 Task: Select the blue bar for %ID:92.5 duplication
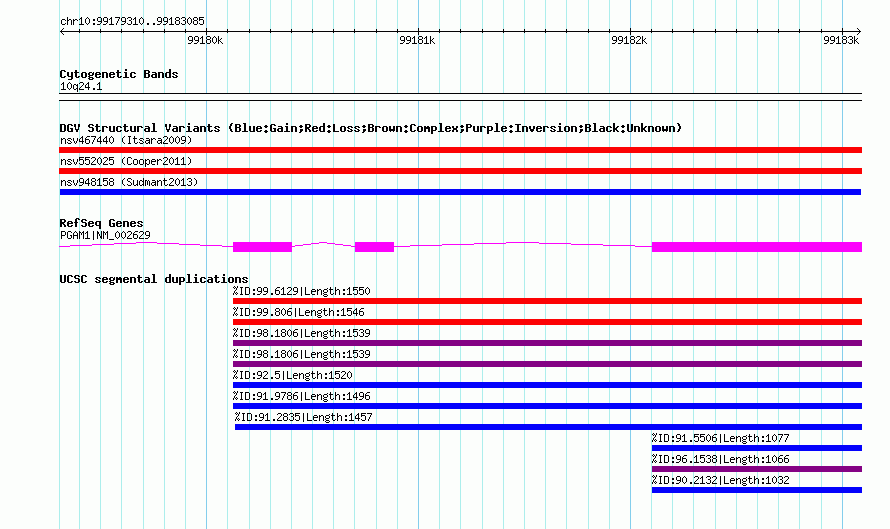[x=547, y=385]
